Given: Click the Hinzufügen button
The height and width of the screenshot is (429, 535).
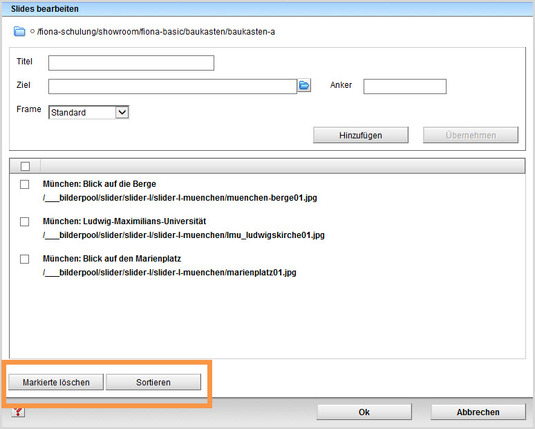Looking at the screenshot, I should click(x=361, y=135).
